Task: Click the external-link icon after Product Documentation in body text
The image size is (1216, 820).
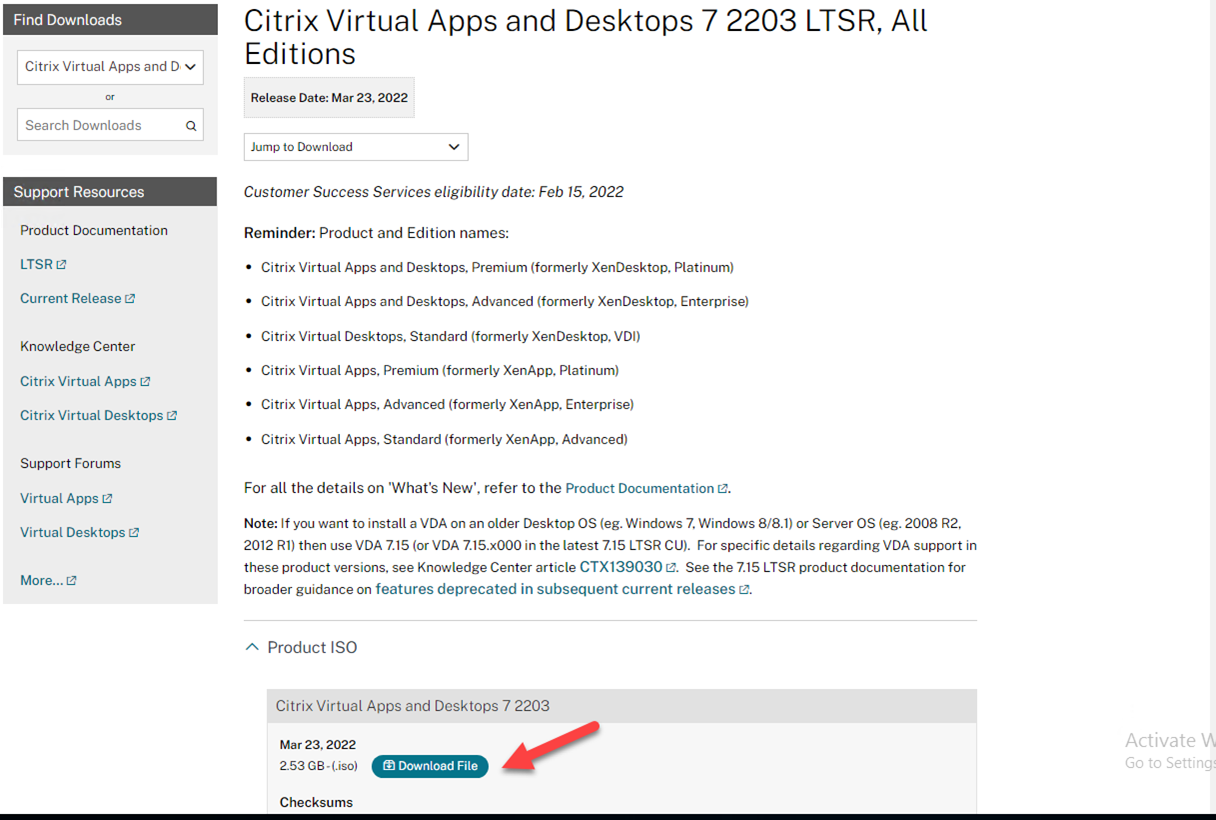Action: click(723, 489)
